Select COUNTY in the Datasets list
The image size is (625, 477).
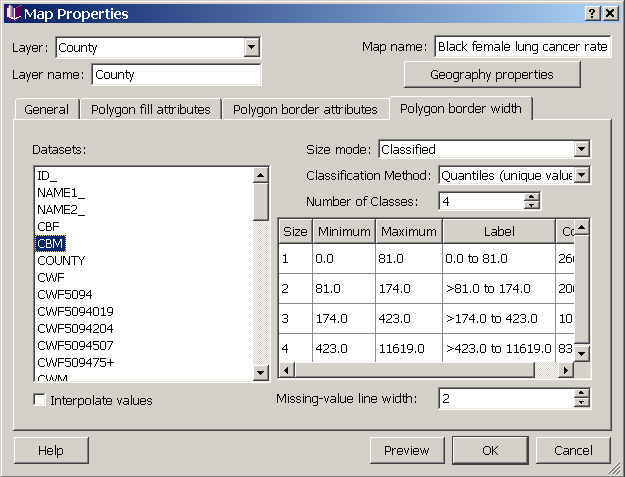coord(61,260)
